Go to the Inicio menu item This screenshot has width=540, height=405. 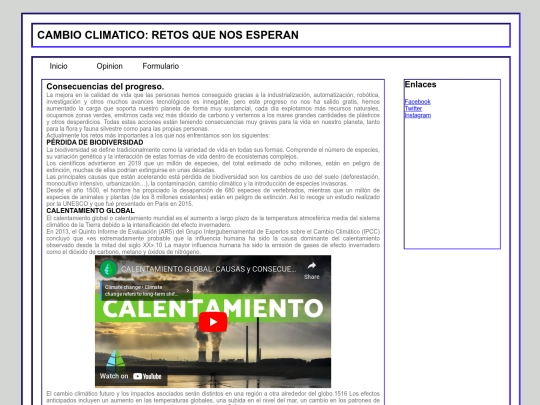click(x=59, y=66)
